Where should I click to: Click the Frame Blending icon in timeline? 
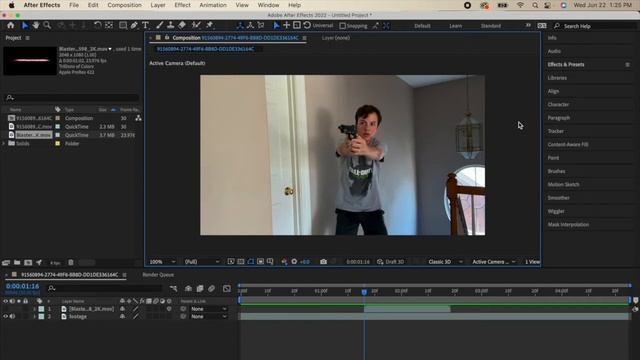[x=200, y=289]
